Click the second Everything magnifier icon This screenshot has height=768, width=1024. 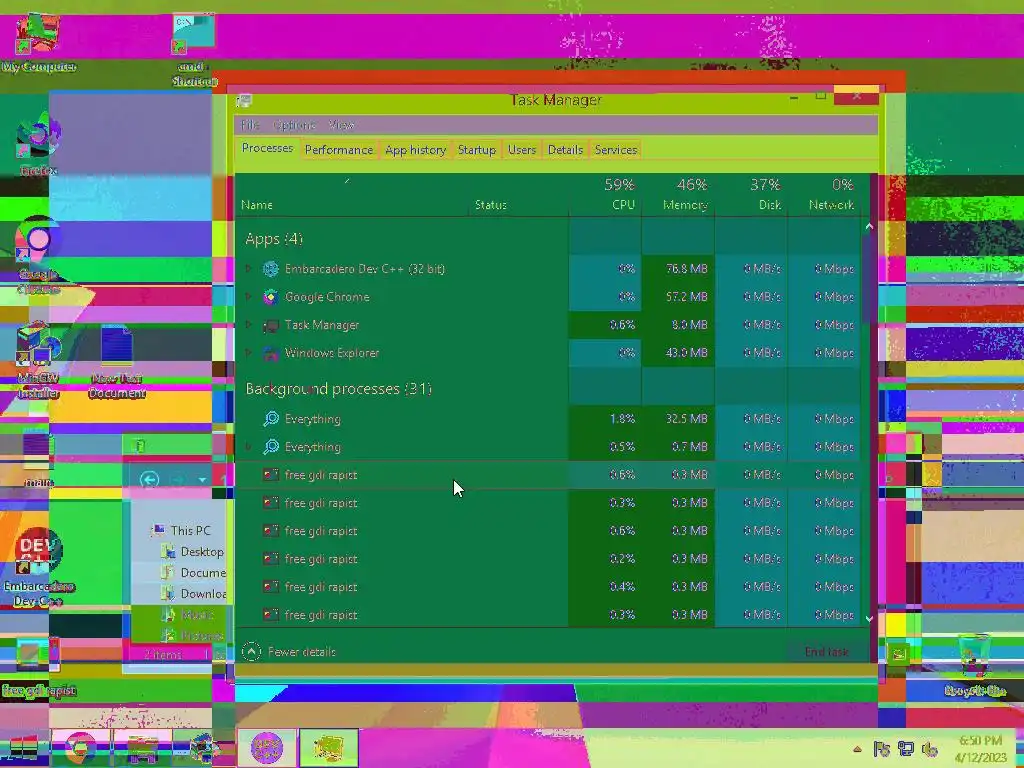click(270, 447)
